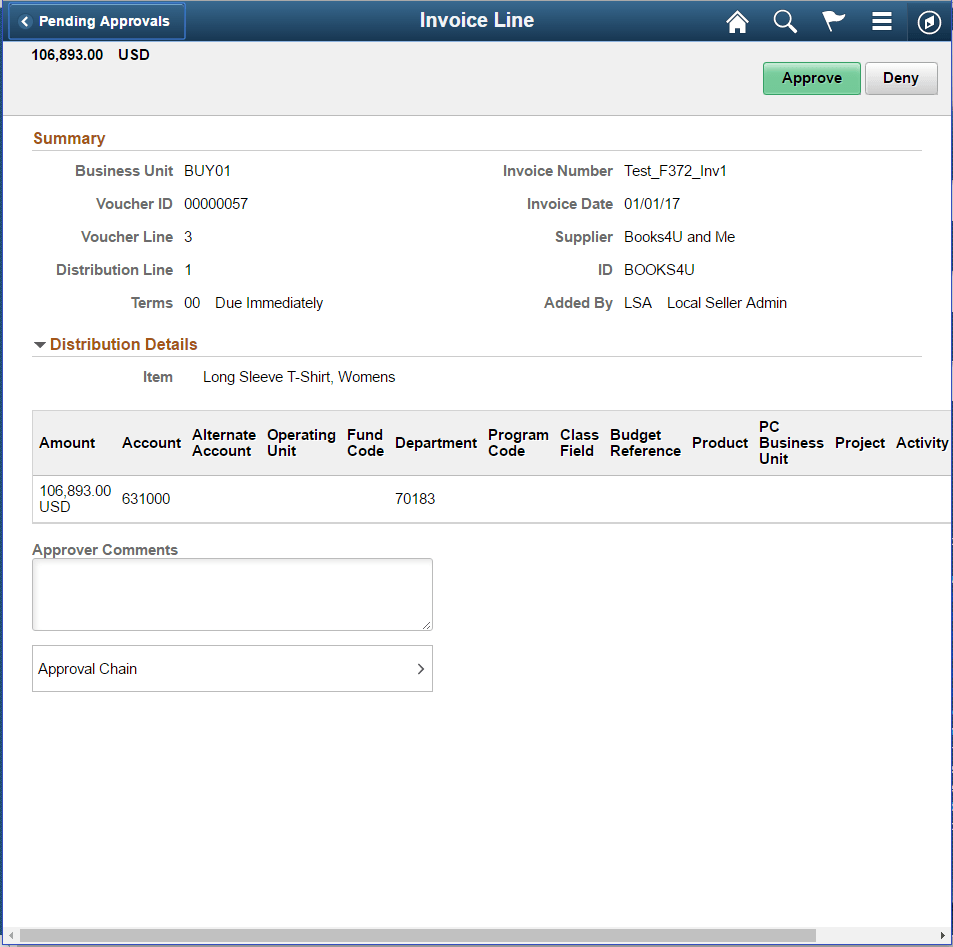
Task: Click the Amount column header
Action: [x=66, y=442]
